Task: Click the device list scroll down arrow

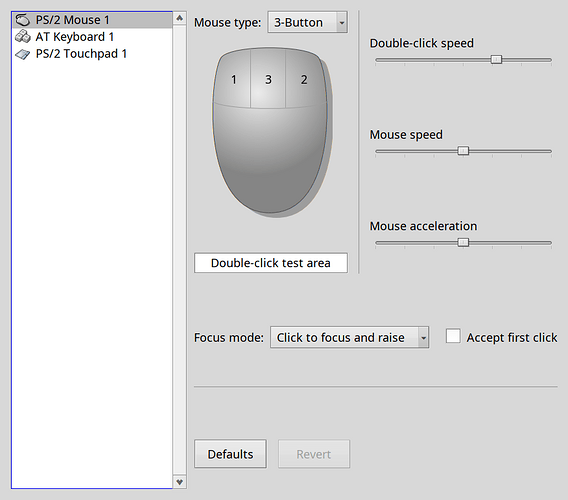Action: coord(179,482)
